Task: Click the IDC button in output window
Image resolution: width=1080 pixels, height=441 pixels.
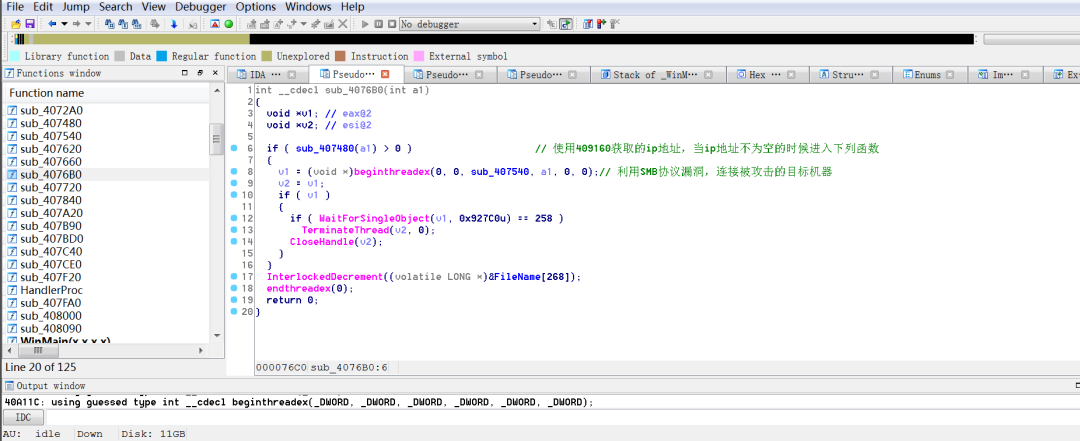Action: 22,417
